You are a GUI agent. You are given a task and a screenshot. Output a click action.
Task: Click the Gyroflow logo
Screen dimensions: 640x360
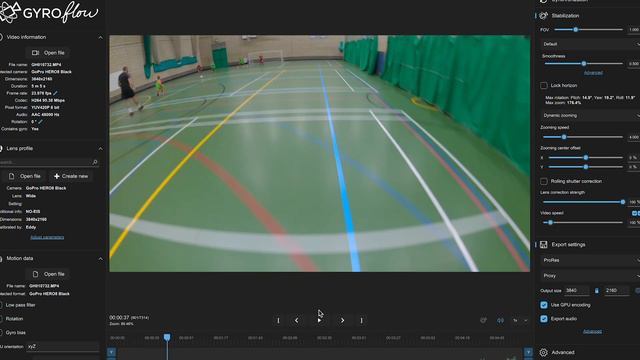tap(49, 12)
